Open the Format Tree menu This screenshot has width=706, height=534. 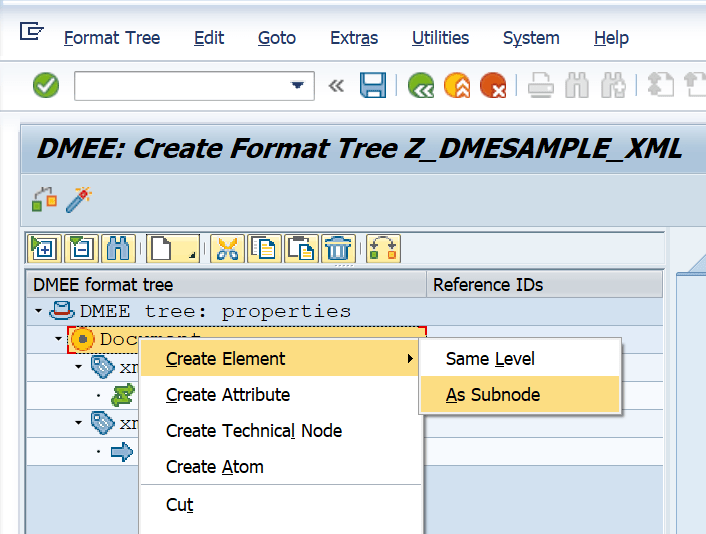coord(112,38)
